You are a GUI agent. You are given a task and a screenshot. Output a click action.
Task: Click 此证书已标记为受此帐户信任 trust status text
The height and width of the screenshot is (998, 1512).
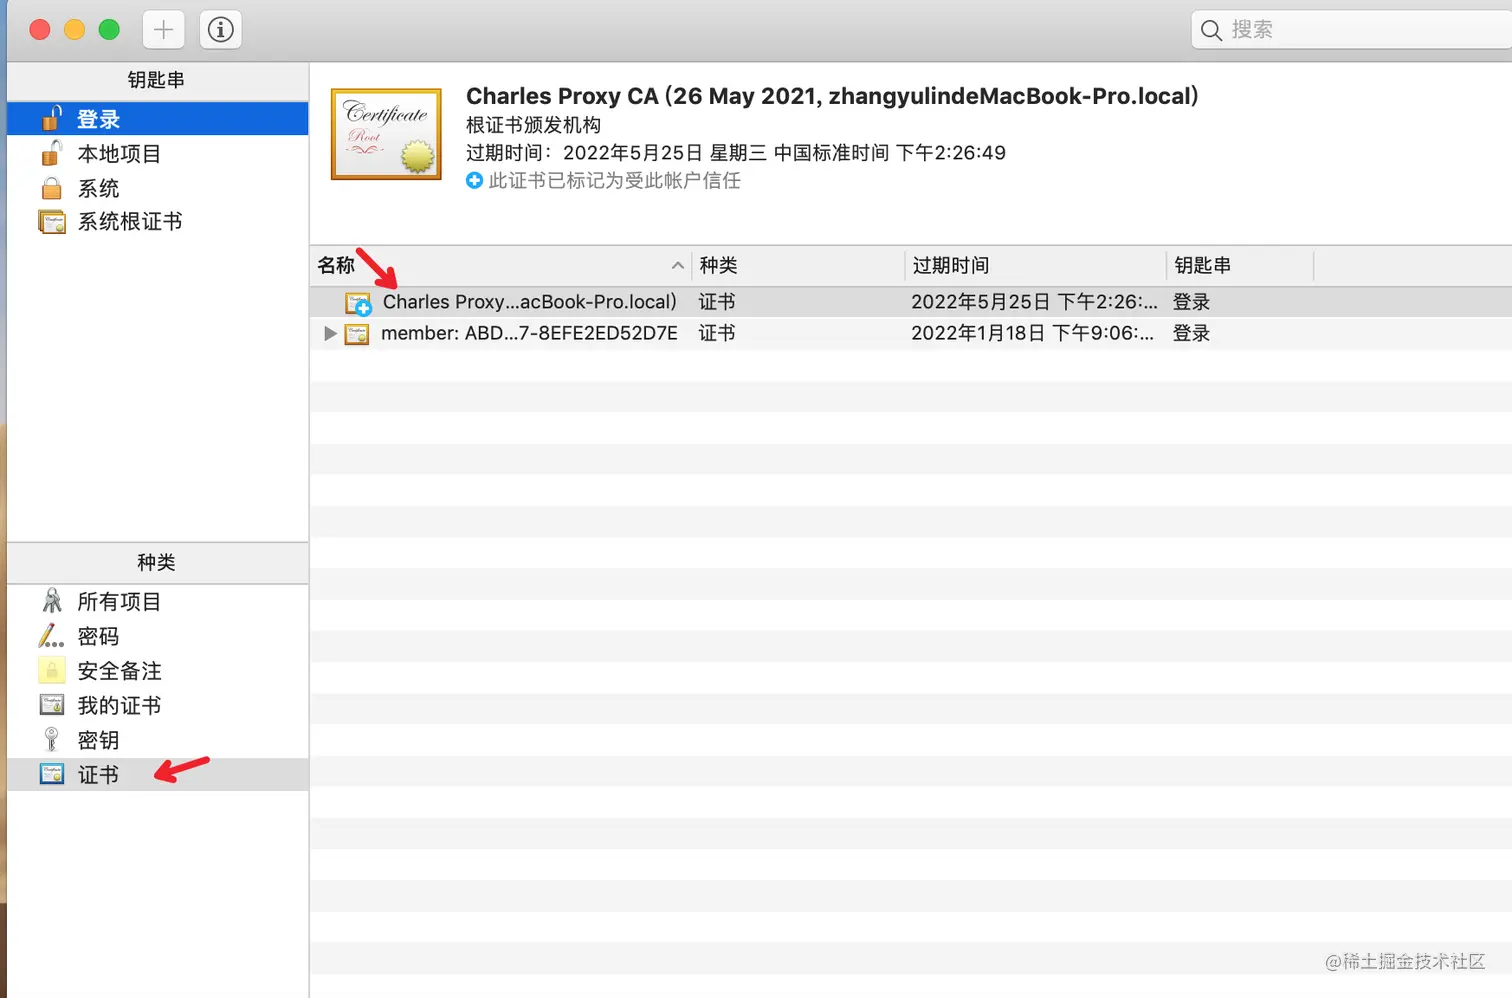point(614,180)
